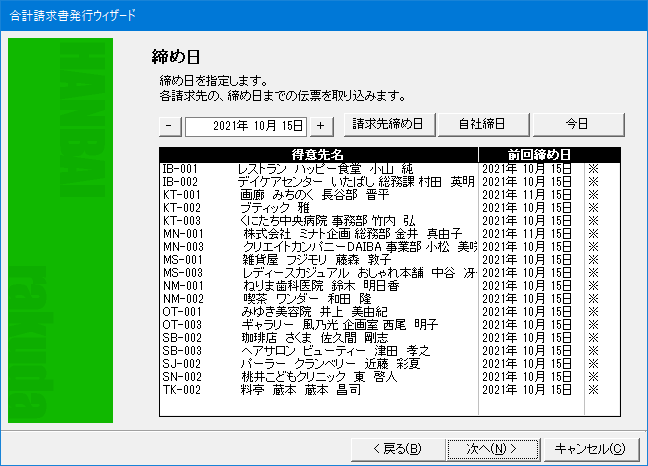Image resolution: width=648 pixels, height=466 pixels.
Task: Select row SB-003 ヘアサロン ビューティー
Action: click(x=390, y=351)
